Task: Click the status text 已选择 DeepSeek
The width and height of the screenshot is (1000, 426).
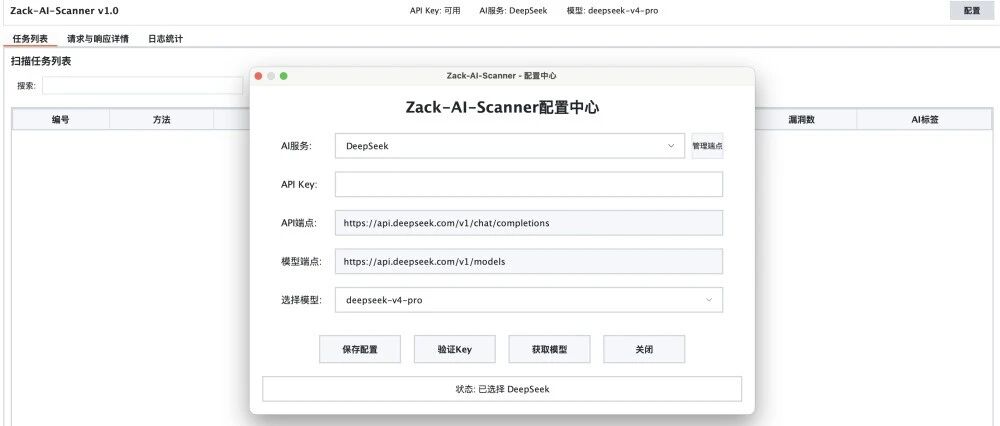Action: click(513, 389)
